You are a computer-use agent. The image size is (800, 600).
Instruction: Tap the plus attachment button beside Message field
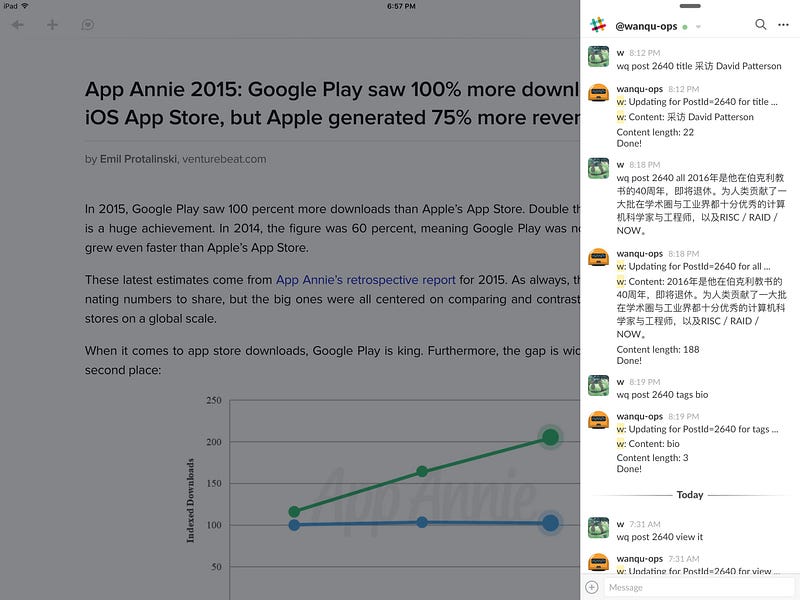(591, 587)
